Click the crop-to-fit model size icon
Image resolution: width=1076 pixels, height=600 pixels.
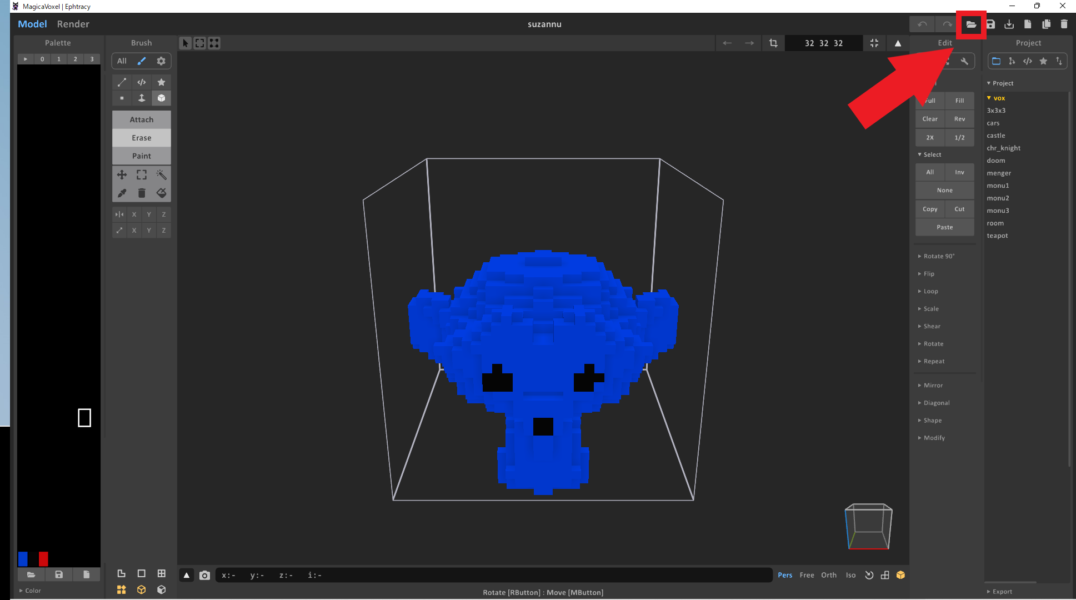(773, 43)
